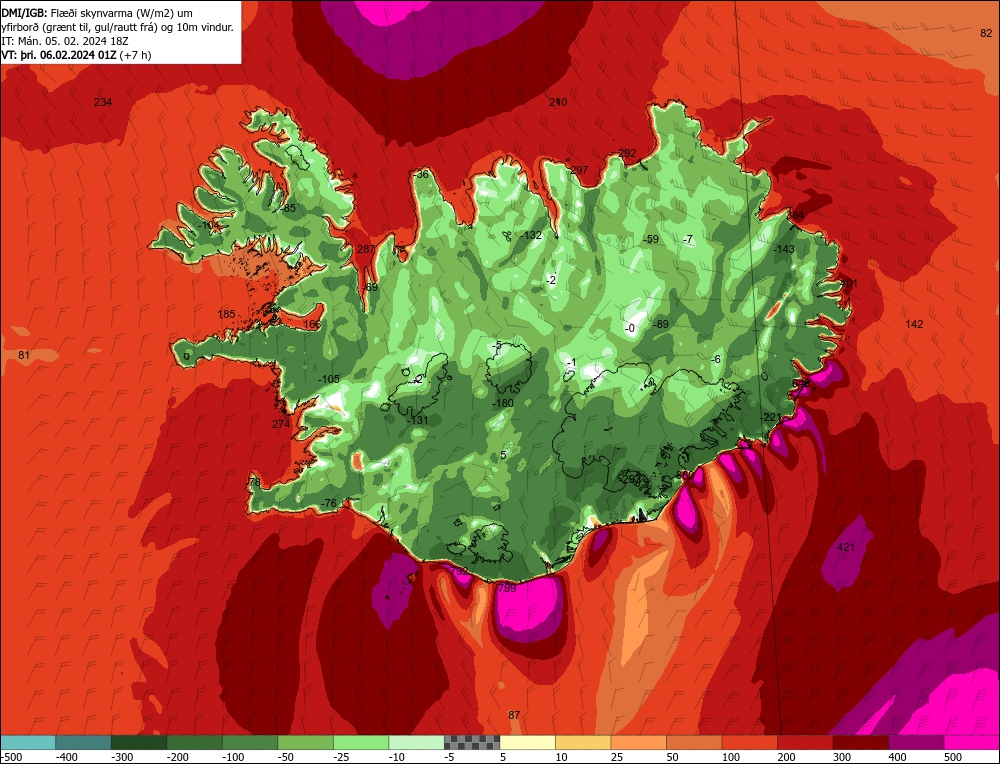Screen dimensions: 1000x764
Task: Click the '400' legend label
Action: (897, 757)
